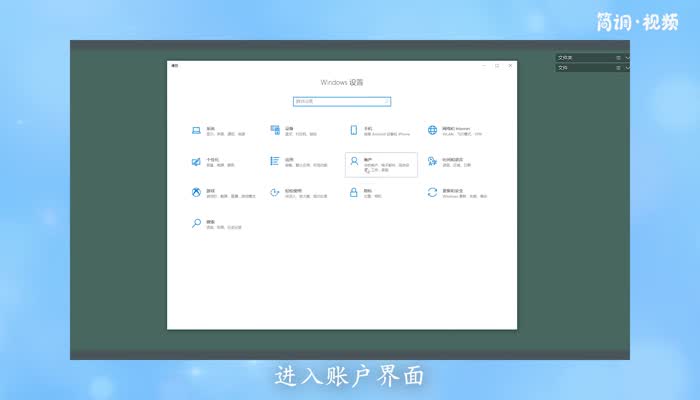
Task: Open the 手机 (Phone) settings icon
Action: coord(354,130)
